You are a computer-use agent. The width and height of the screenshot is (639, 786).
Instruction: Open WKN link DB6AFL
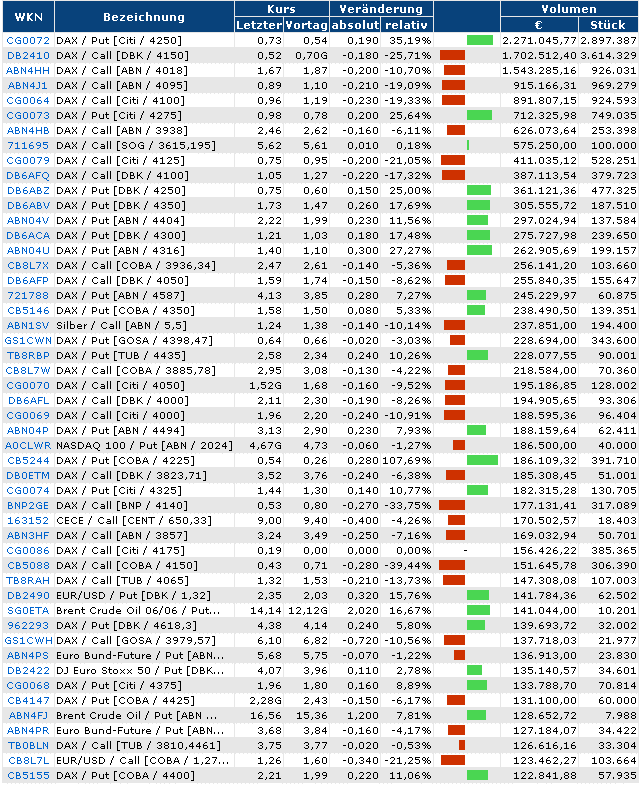pyautogui.click(x=28, y=401)
